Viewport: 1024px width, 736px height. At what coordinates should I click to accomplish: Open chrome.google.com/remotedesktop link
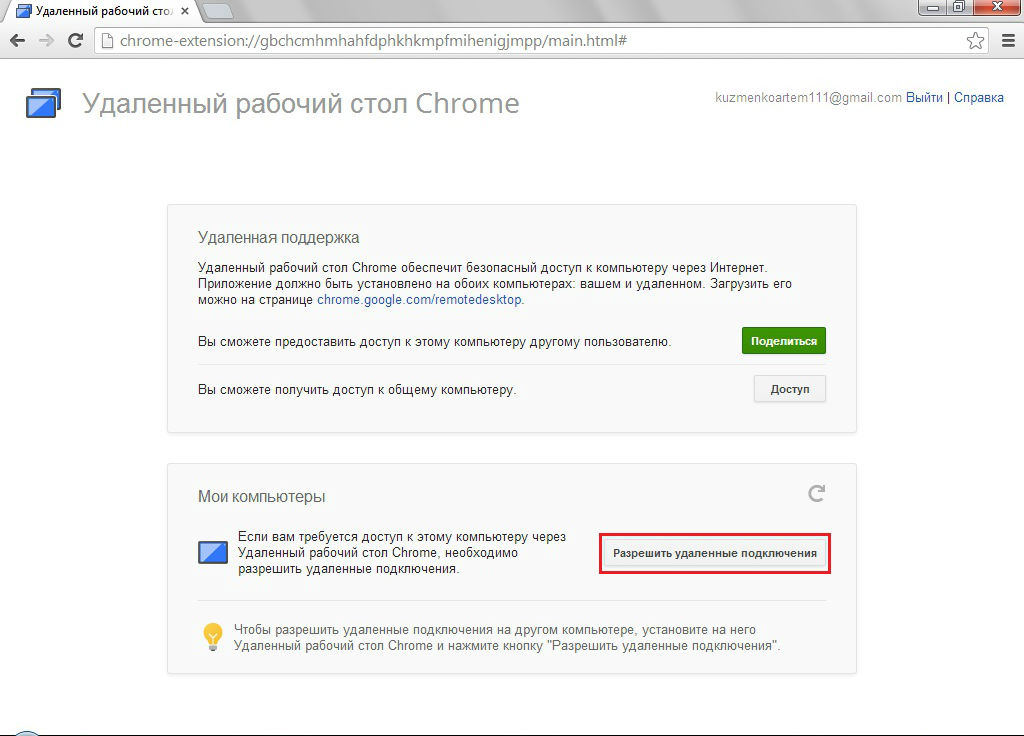tap(419, 300)
